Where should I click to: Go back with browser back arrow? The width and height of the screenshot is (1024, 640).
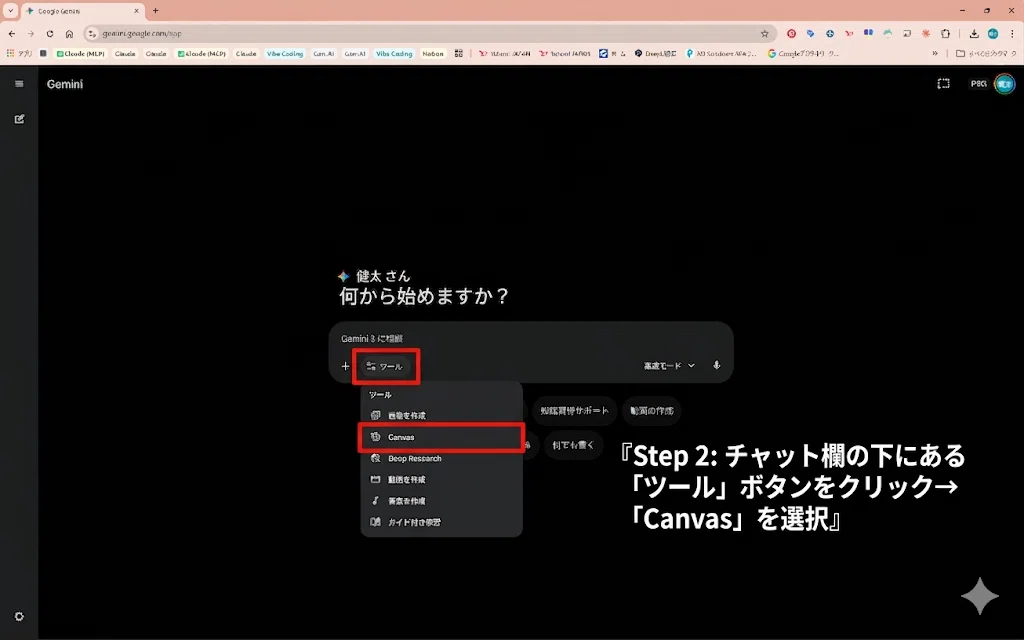(x=12, y=33)
